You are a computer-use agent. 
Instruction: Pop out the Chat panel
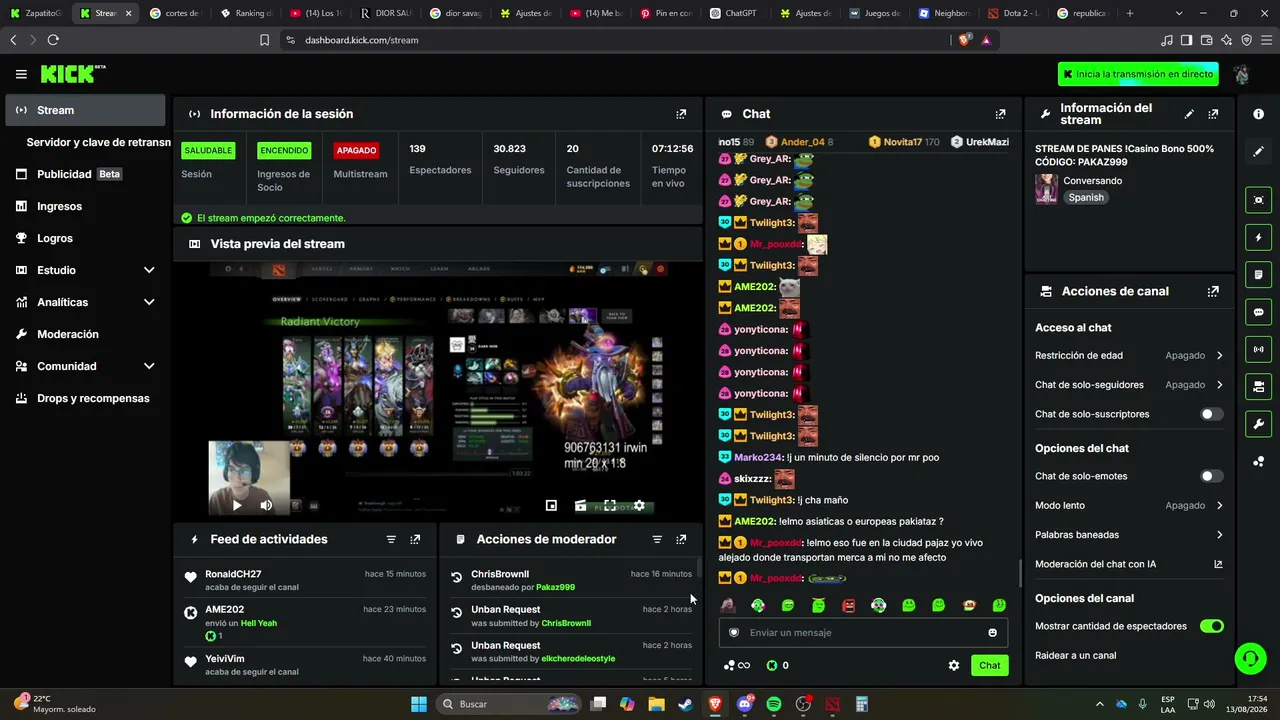[x=1000, y=114]
